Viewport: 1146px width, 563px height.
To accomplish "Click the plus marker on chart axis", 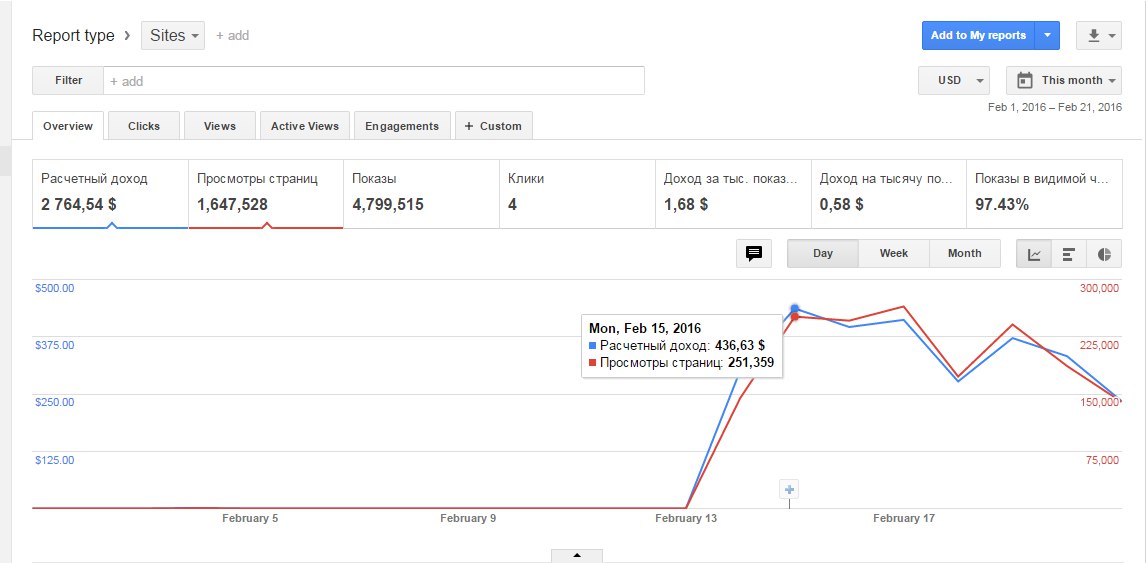I will (789, 489).
